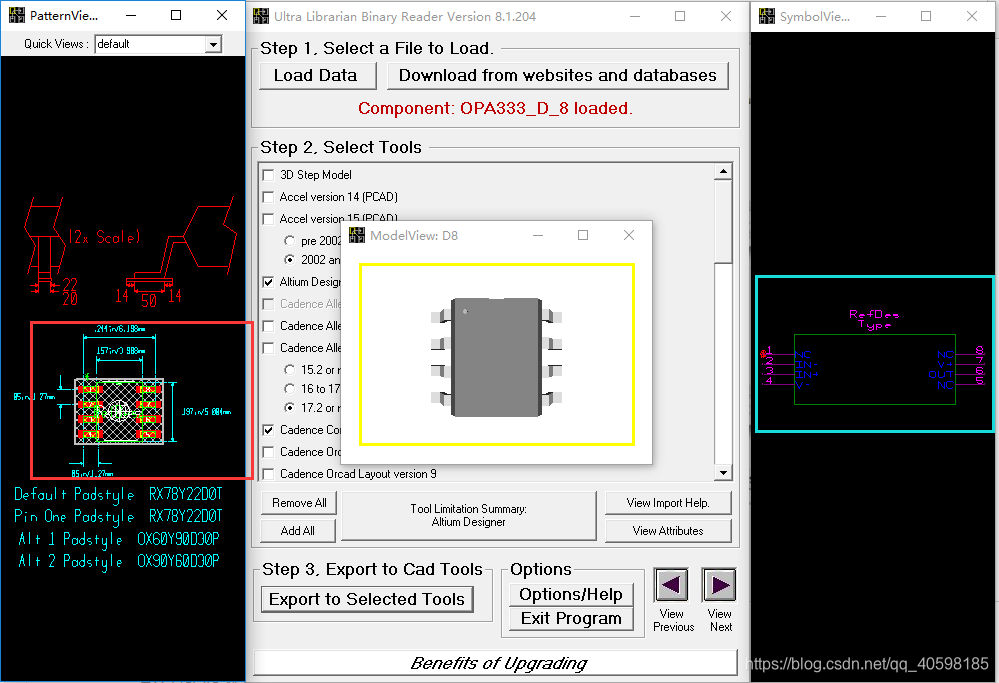
Task: Click the Ultra Librarian window title icon
Action: pos(261,16)
